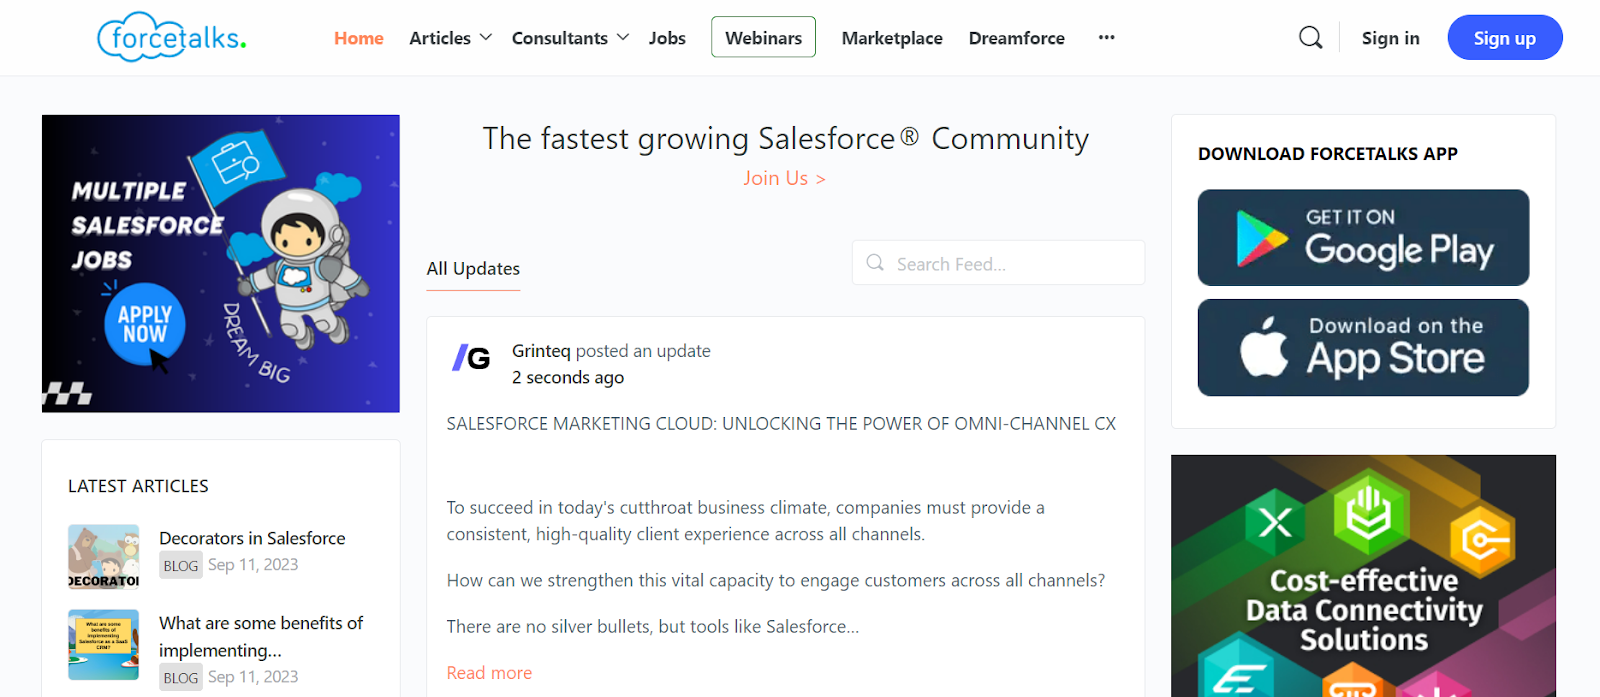
Task: Click Sign in
Action: pos(1391,38)
